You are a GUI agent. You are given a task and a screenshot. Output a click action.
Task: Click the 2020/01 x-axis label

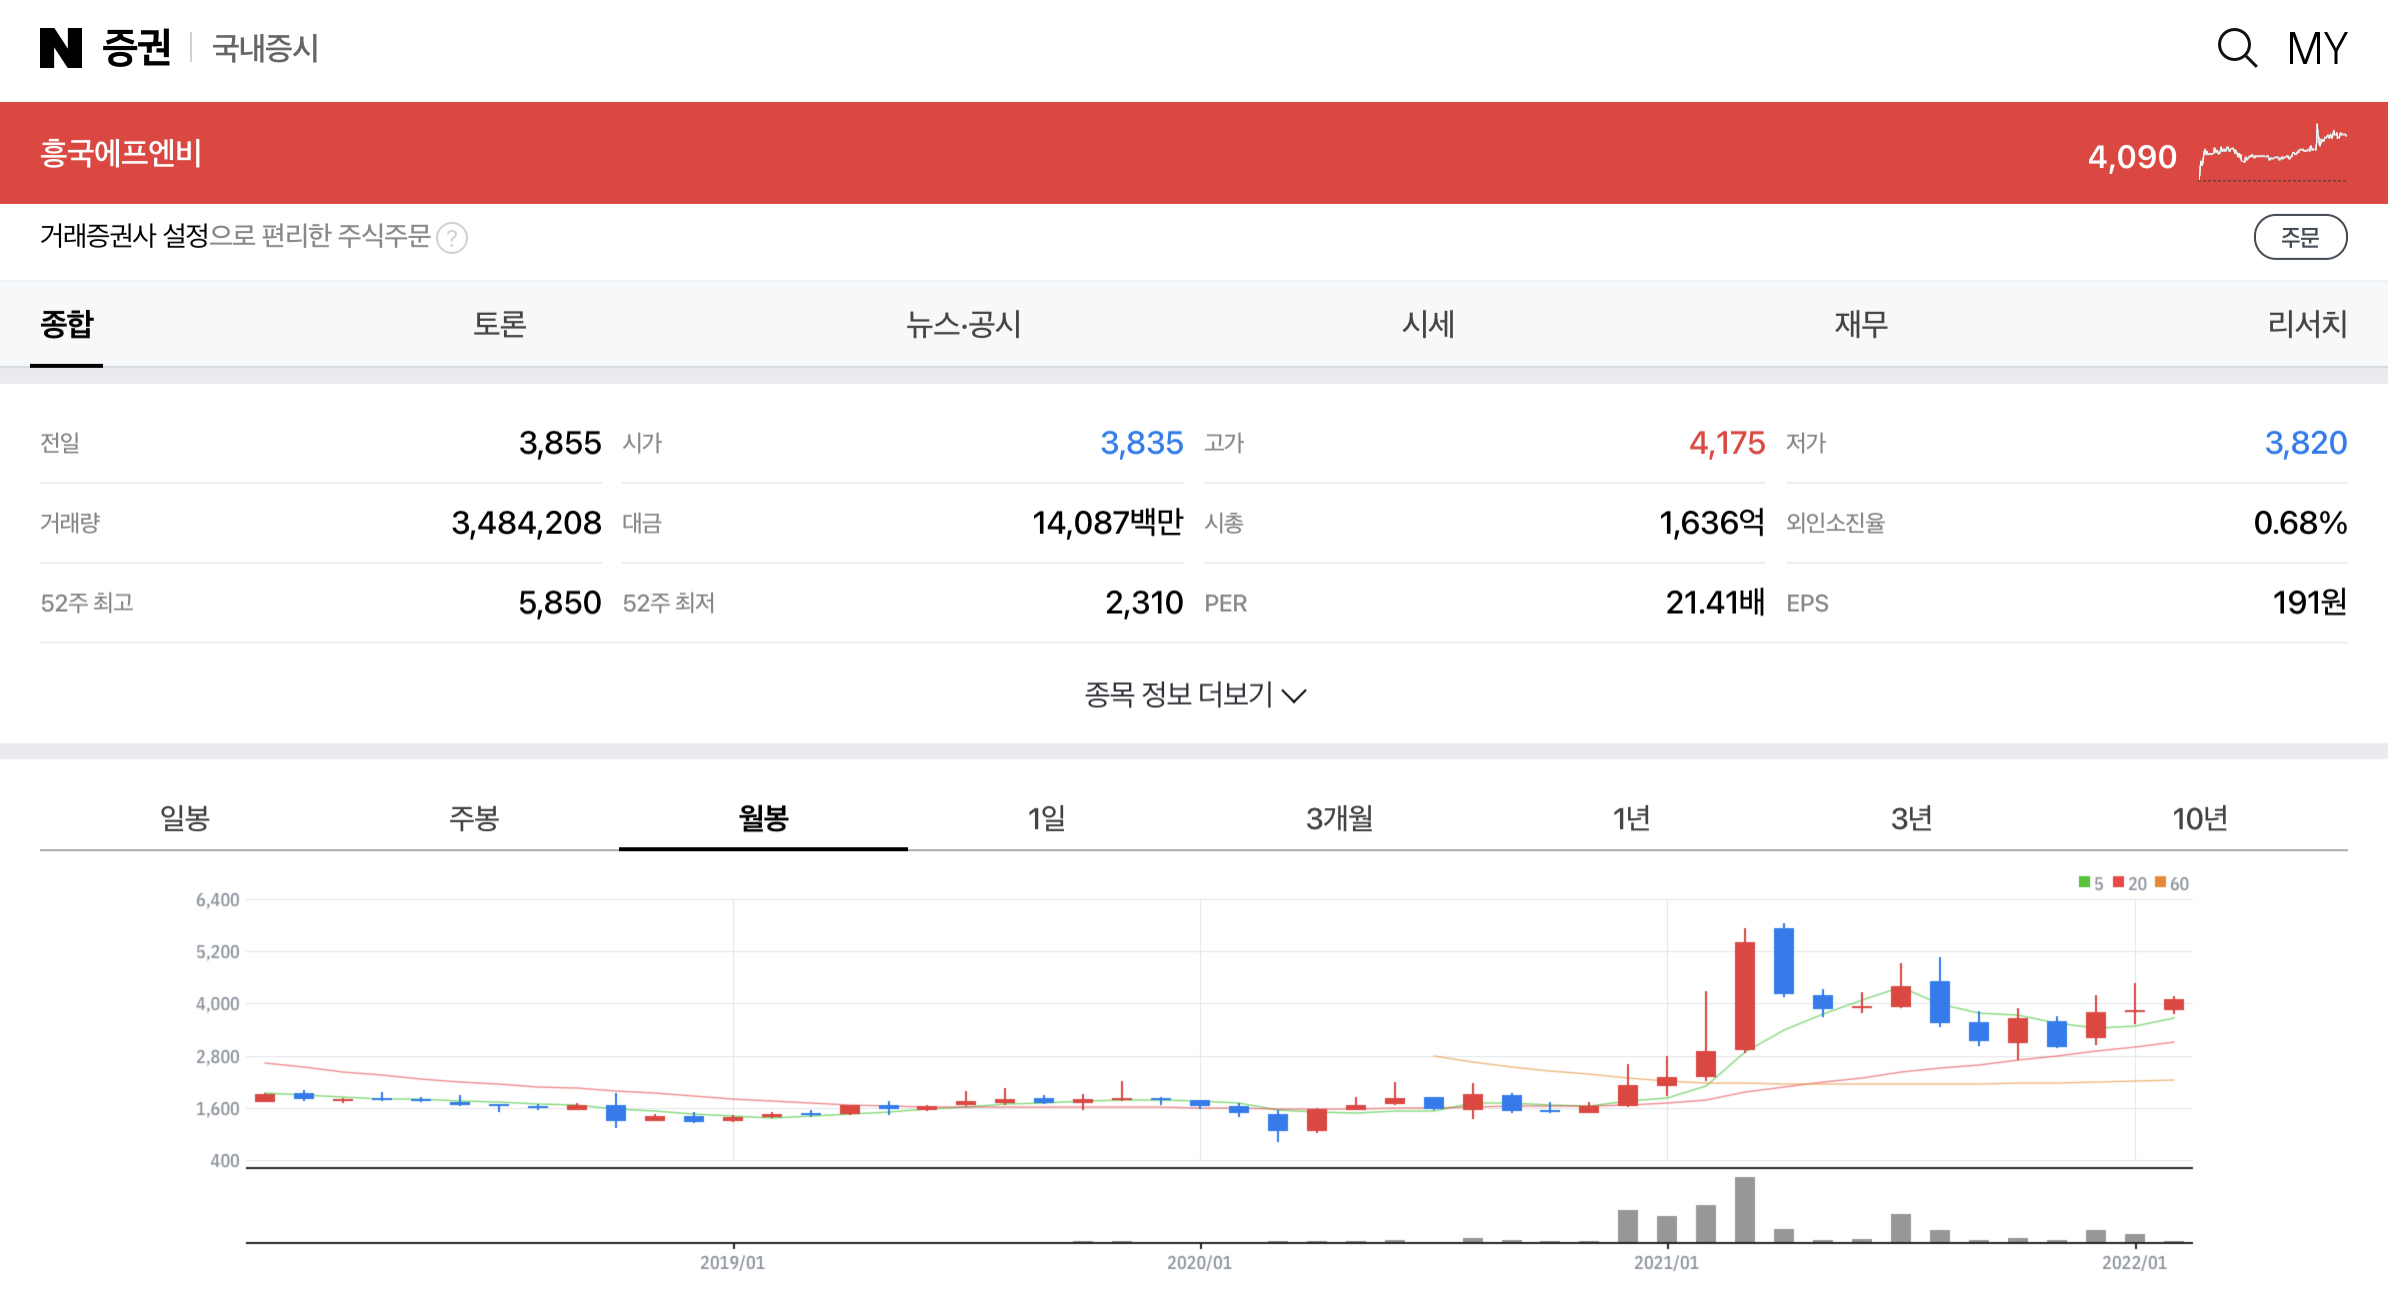click(1199, 1263)
